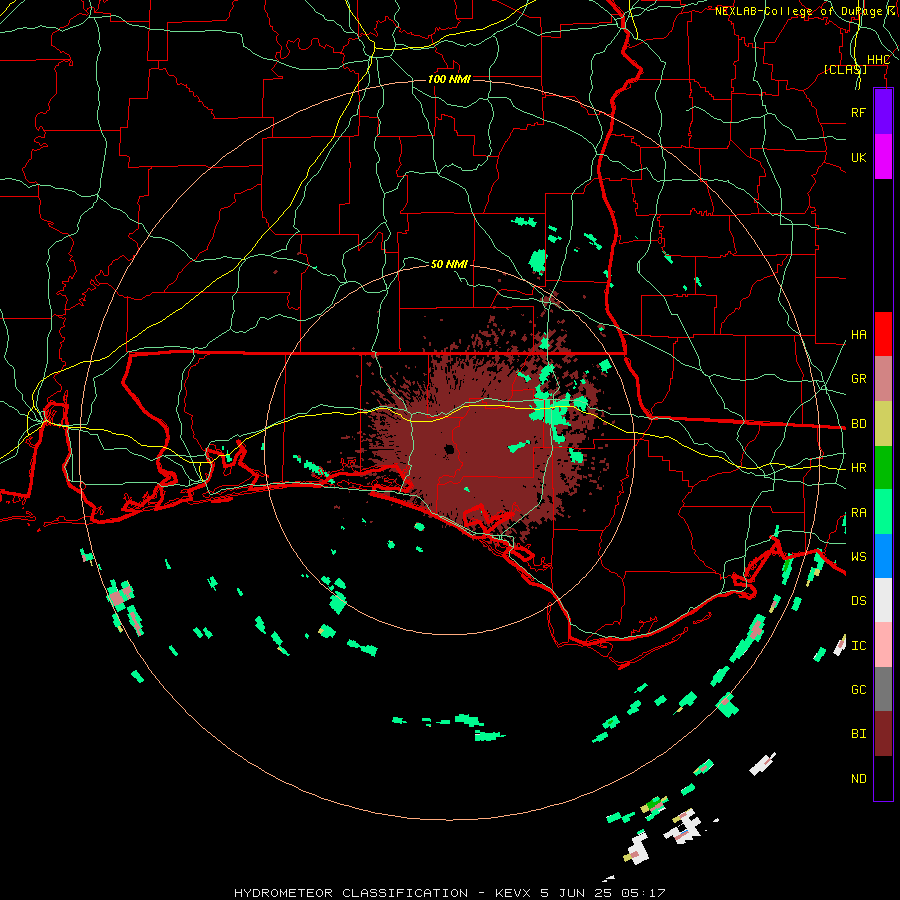The image size is (900, 900).
Task: Click the magenta UK legend swatch
Action: click(883, 157)
